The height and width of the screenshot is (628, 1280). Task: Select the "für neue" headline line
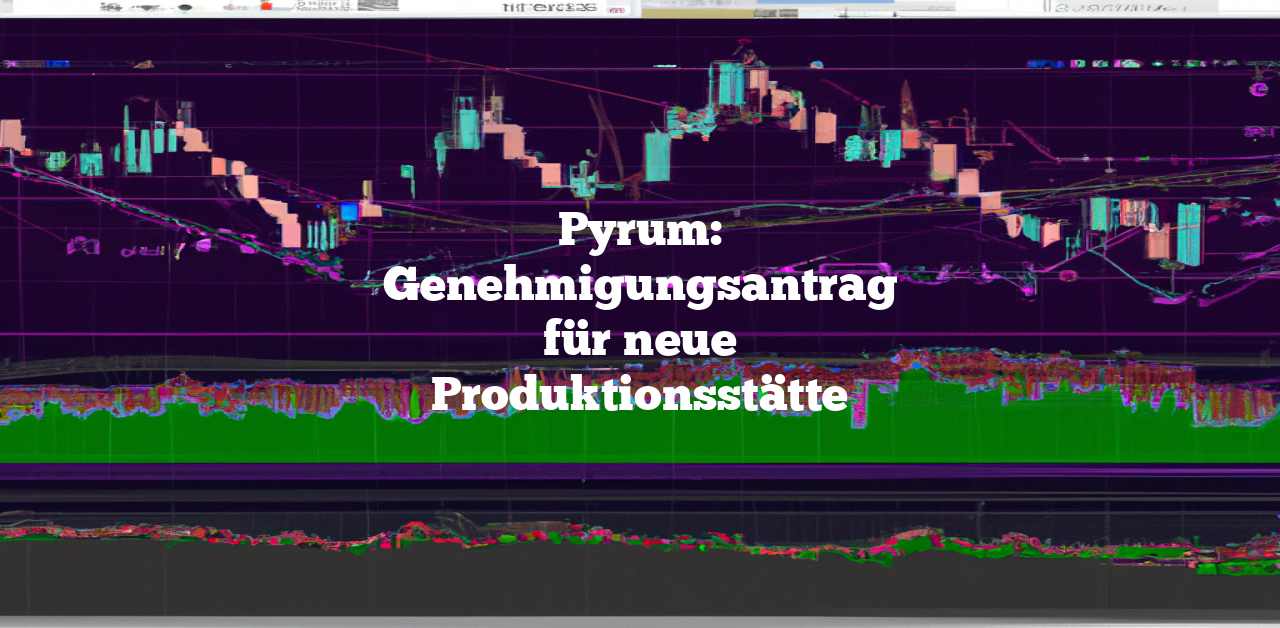[x=639, y=340]
